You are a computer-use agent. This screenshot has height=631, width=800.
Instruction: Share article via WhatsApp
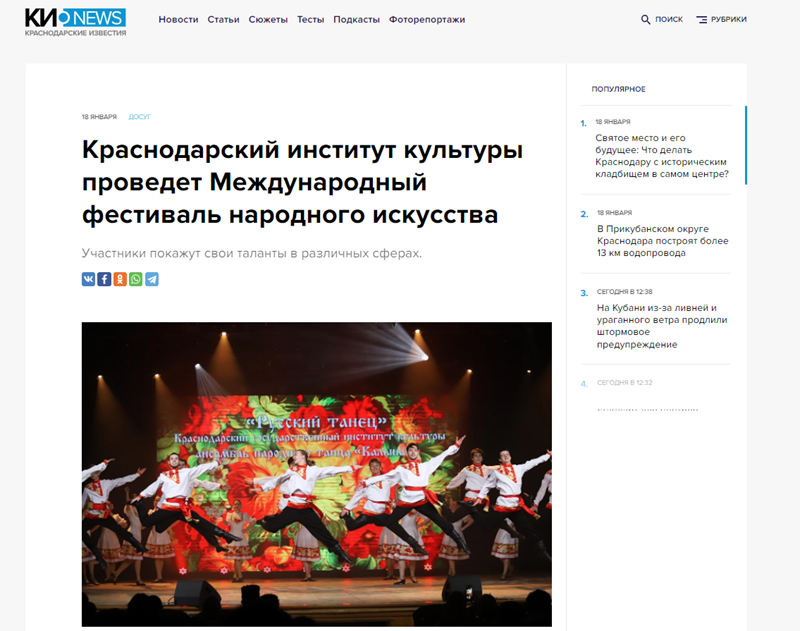(136, 279)
